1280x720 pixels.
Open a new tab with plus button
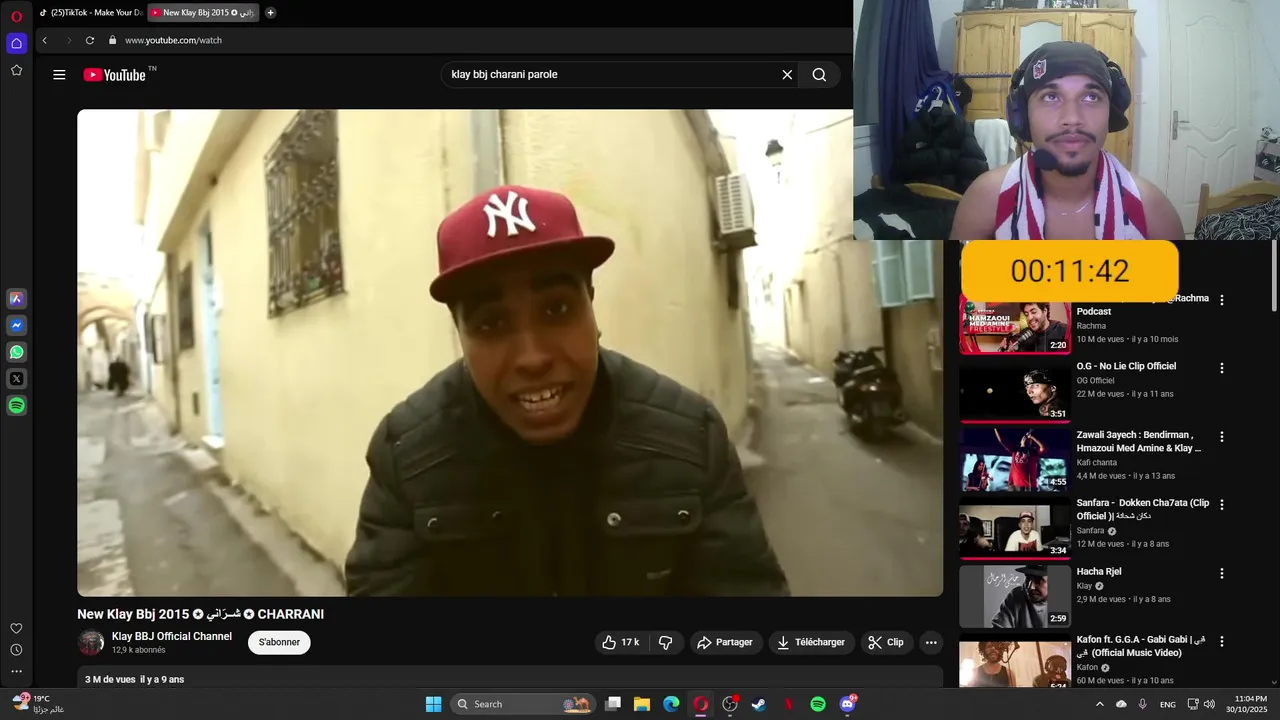tap(270, 13)
